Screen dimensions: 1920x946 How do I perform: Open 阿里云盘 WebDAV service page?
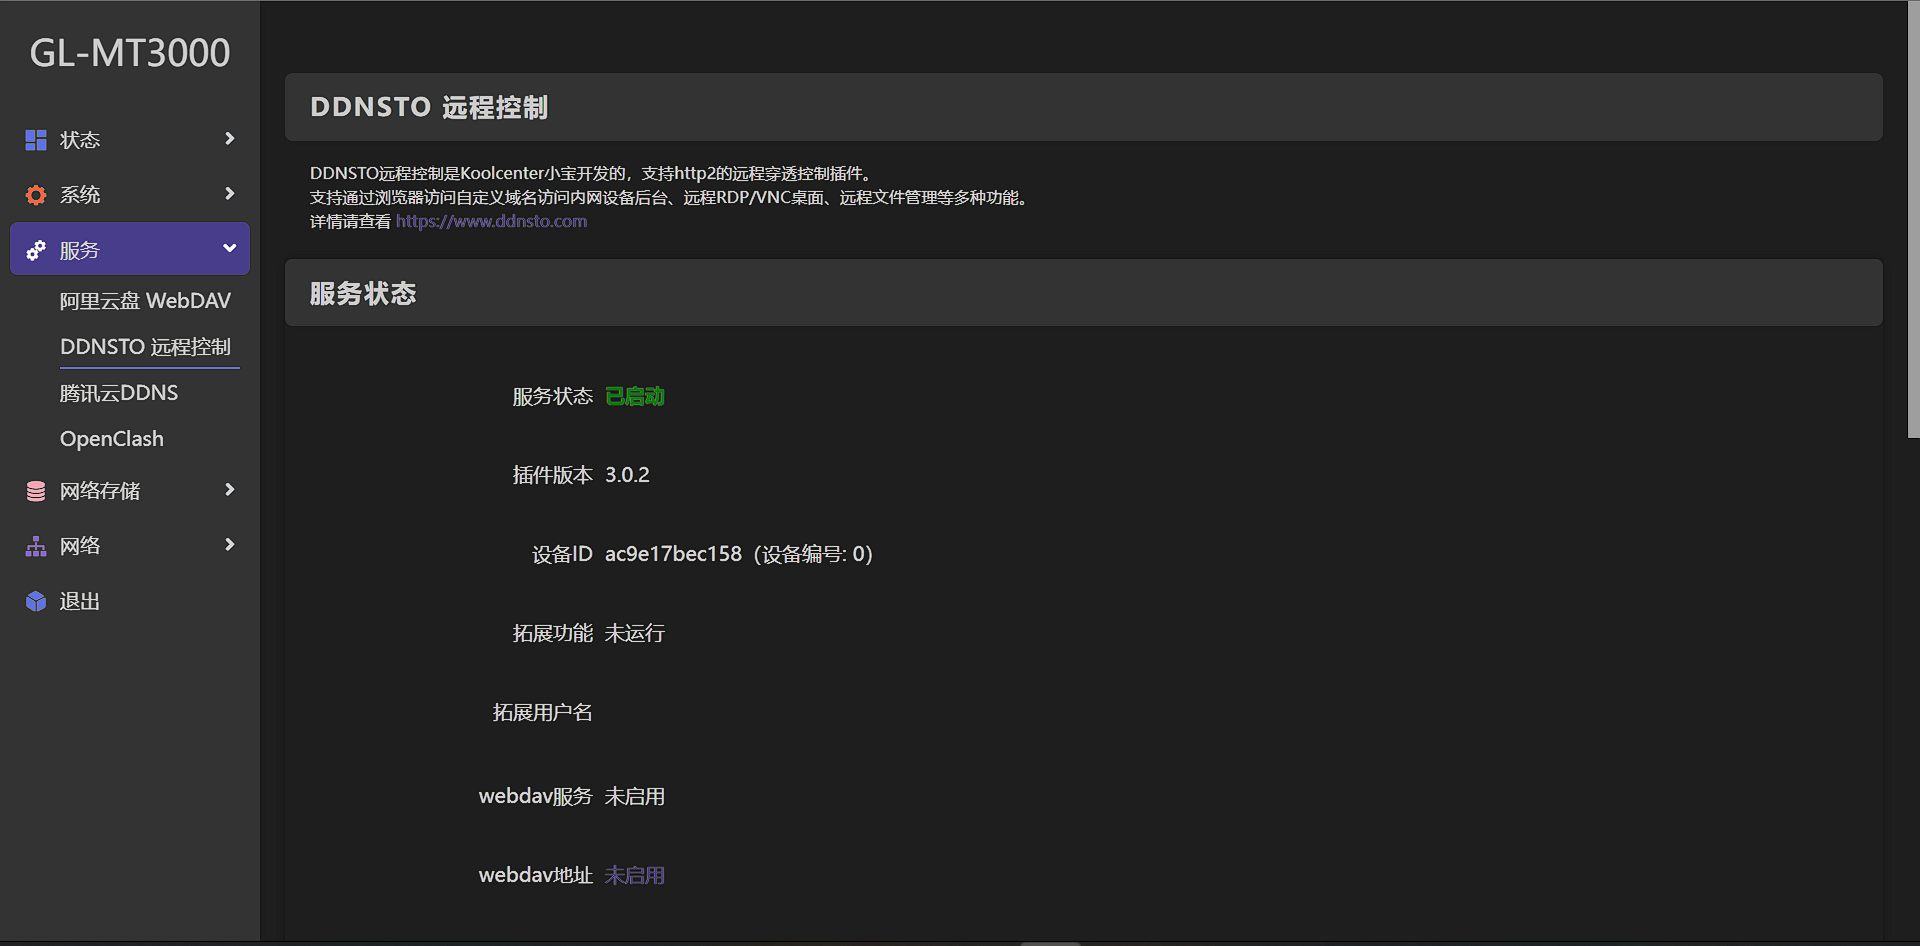point(145,301)
